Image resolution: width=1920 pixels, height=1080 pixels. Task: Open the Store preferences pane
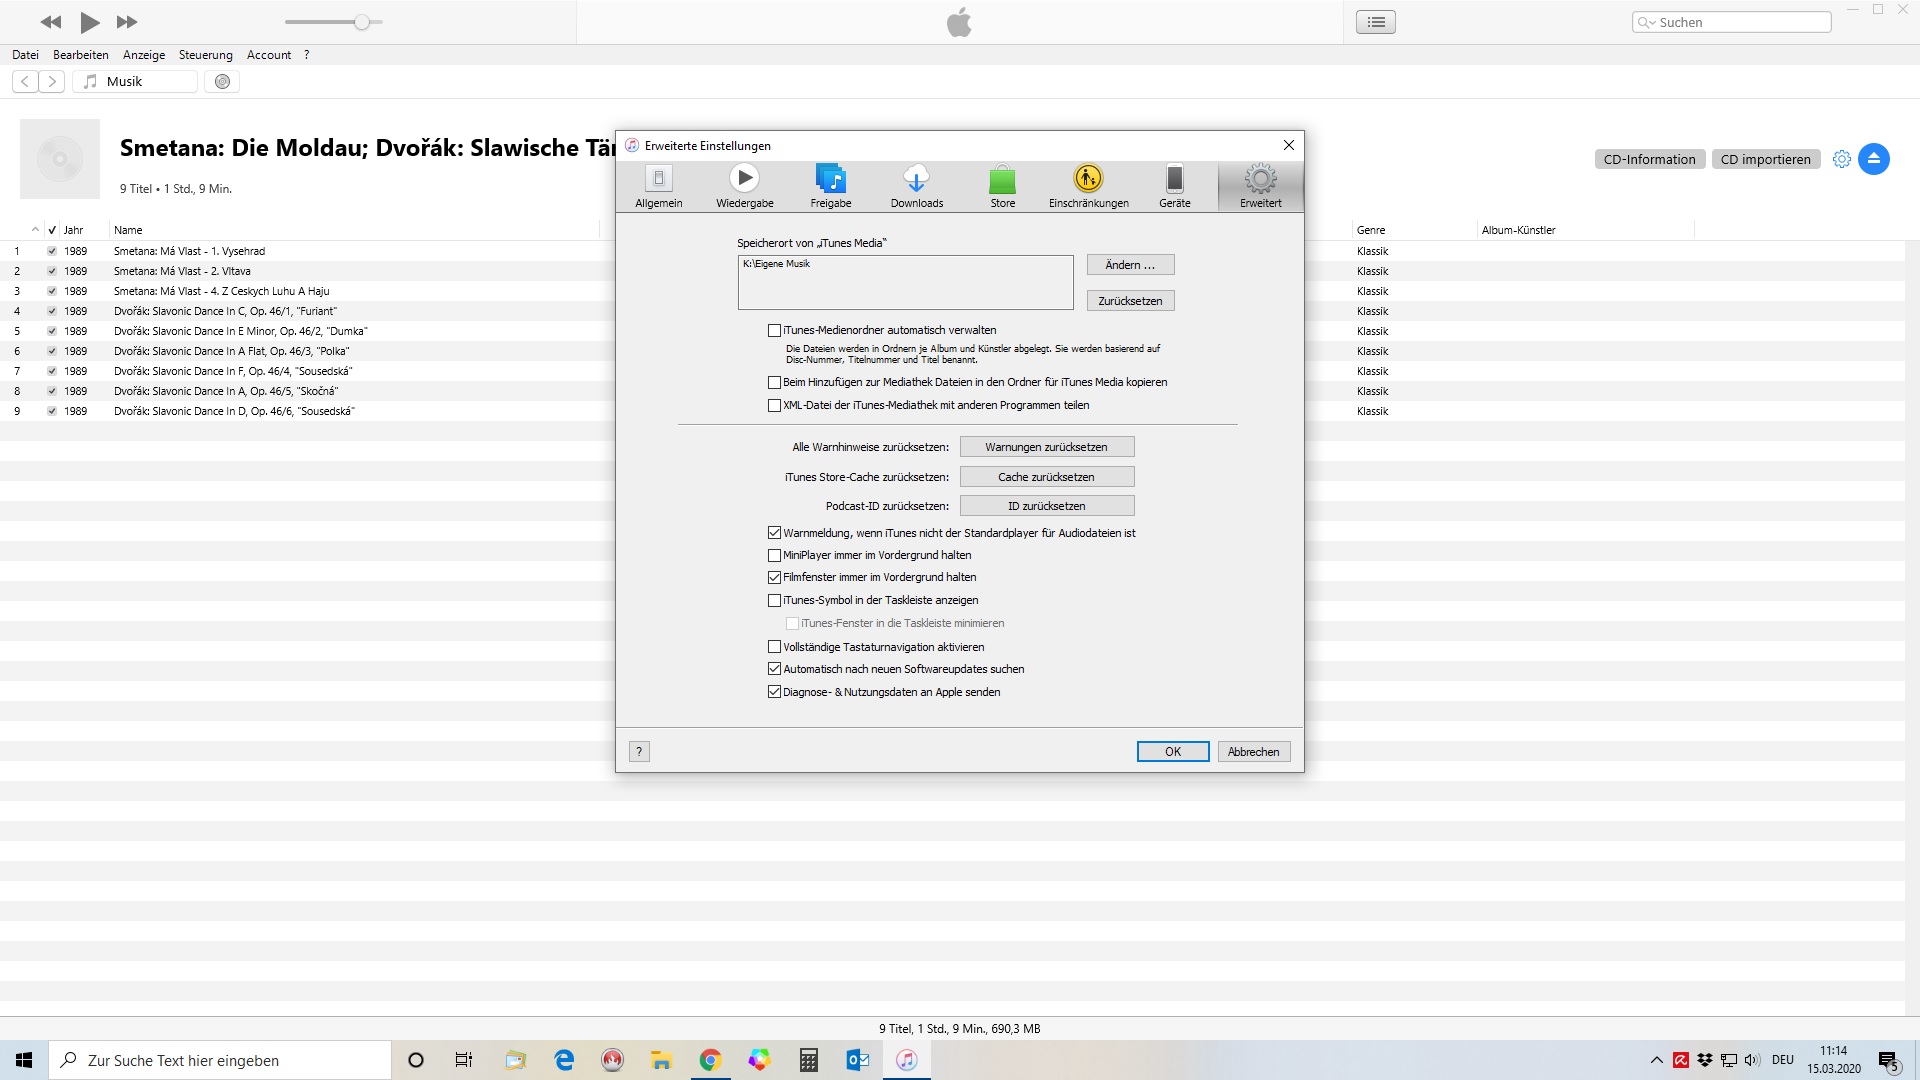coord(1002,186)
